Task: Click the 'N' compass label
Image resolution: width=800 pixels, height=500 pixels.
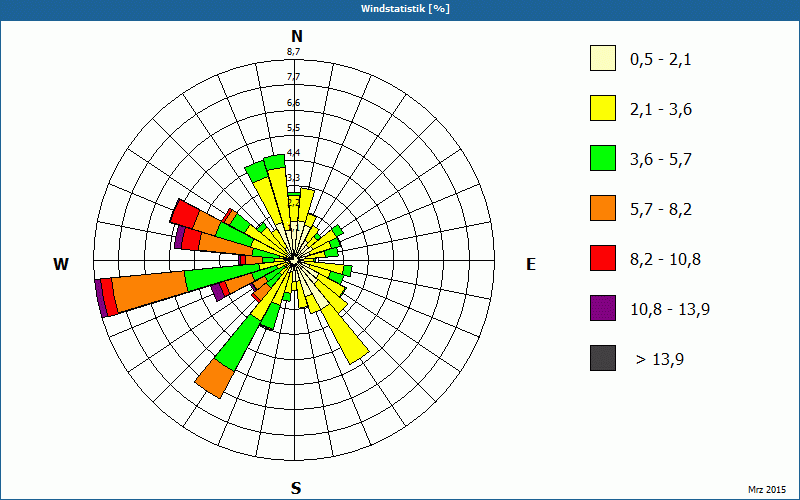Action: click(x=296, y=36)
